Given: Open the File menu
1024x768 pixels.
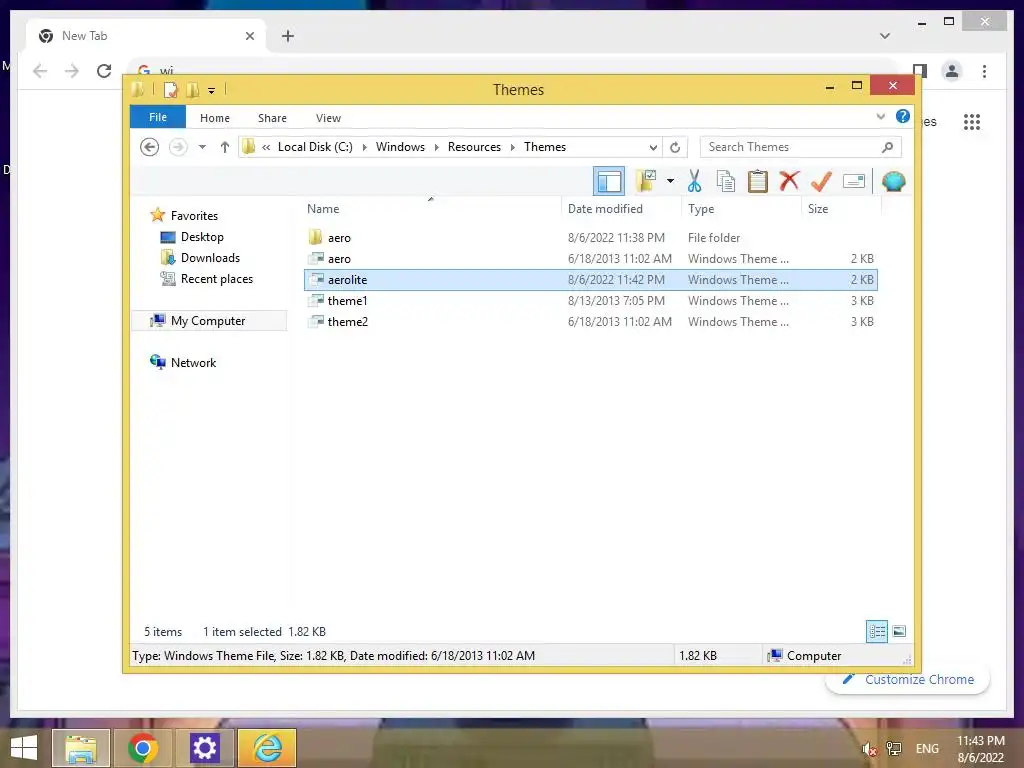Looking at the screenshot, I should point(158,118).
